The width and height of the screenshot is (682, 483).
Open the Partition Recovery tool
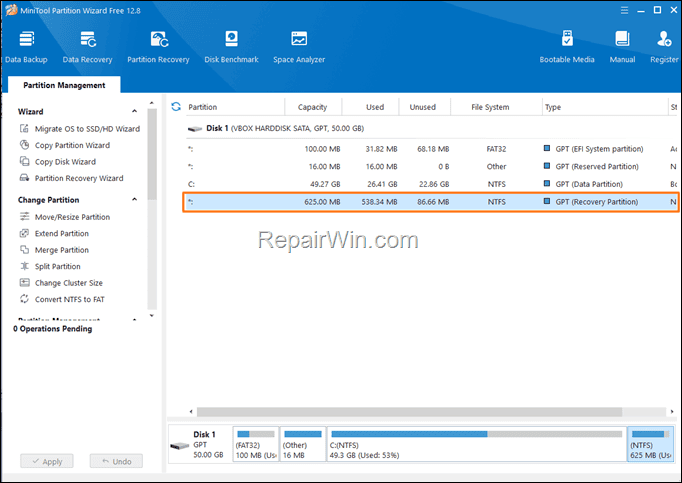[x=158, y=47]
